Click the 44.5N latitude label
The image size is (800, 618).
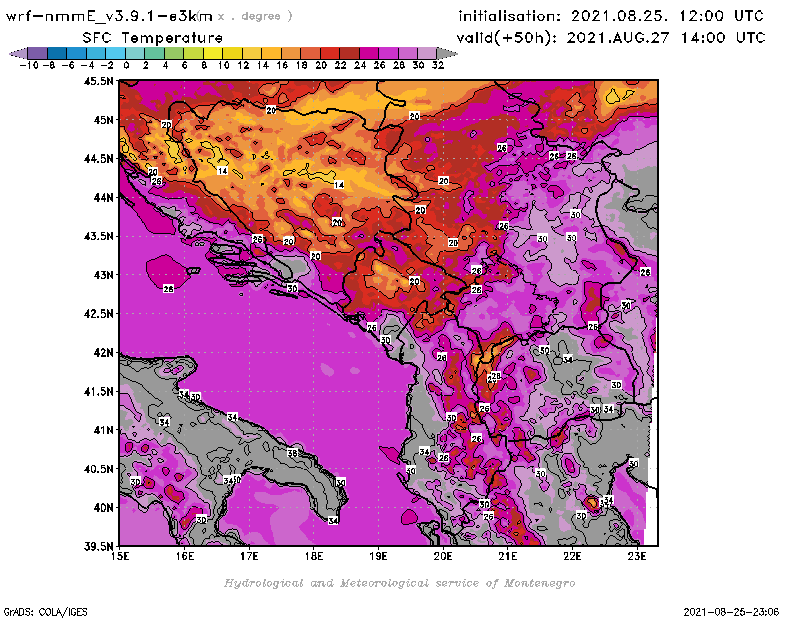98,159
